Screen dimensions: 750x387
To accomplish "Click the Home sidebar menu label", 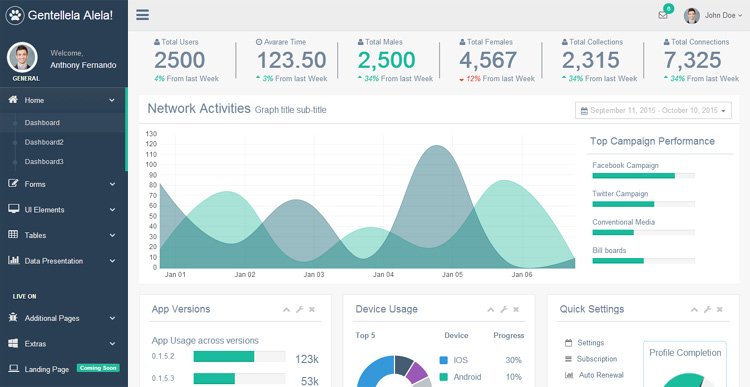I will click(x=34, y=100).
